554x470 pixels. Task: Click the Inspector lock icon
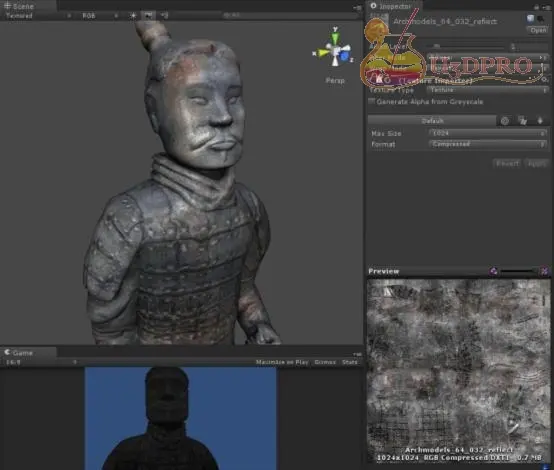coord(536,6)
